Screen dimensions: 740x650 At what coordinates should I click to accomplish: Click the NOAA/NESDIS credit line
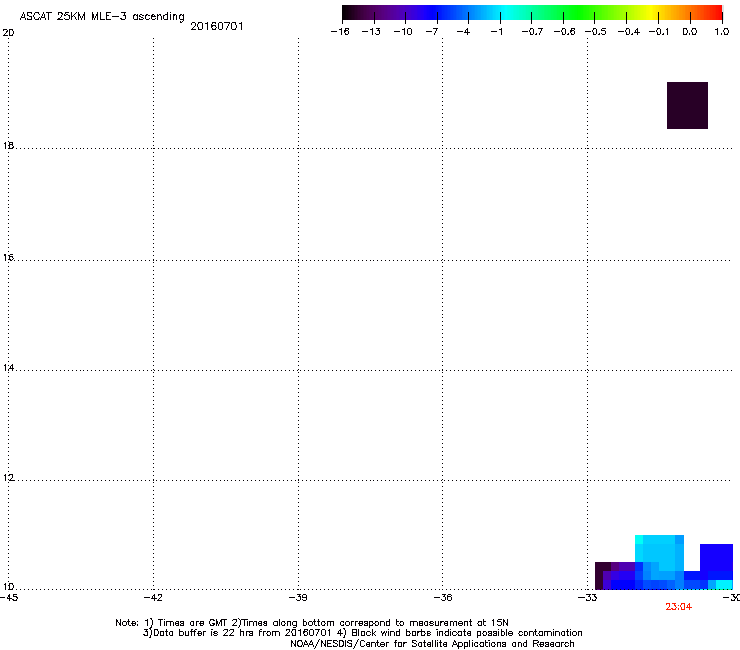click(x=432, y=644)
